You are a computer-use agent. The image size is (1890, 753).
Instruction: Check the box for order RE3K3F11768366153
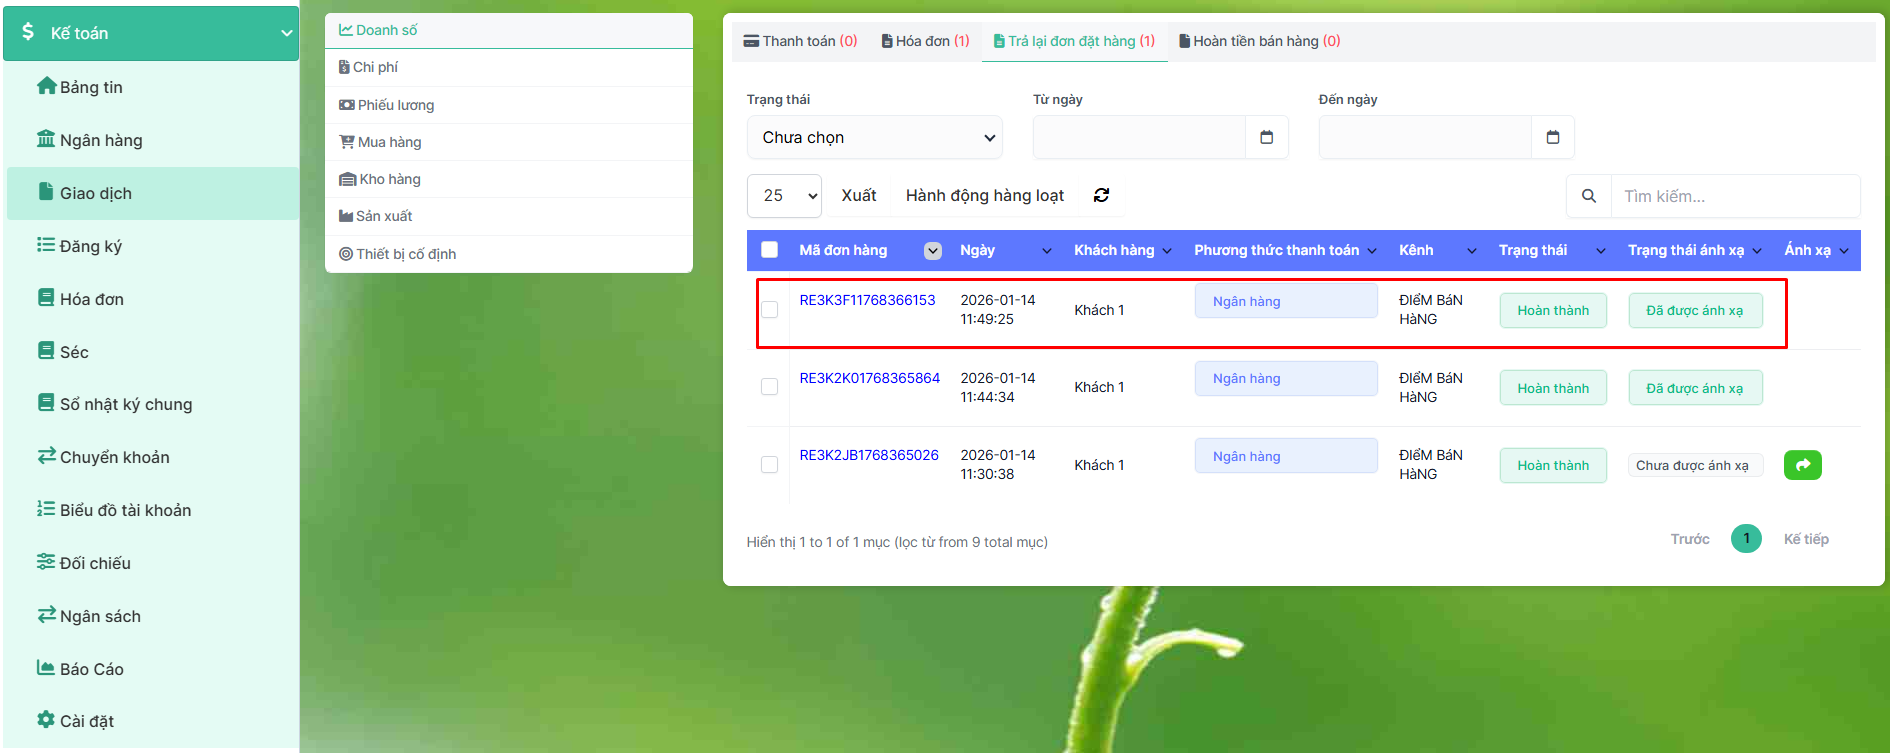(769, 310)
